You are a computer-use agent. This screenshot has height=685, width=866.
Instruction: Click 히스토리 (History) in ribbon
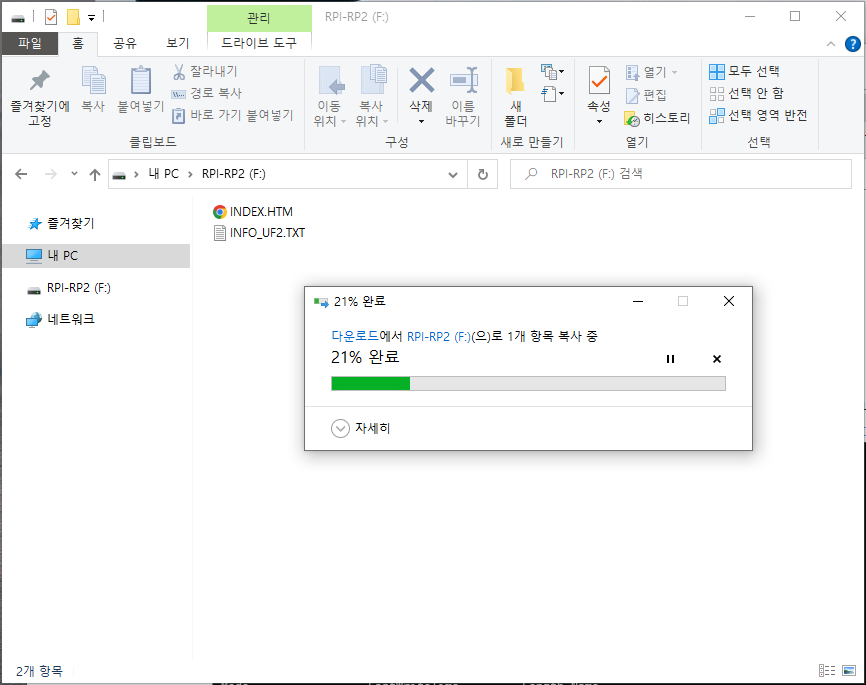(x=657, y=118)
